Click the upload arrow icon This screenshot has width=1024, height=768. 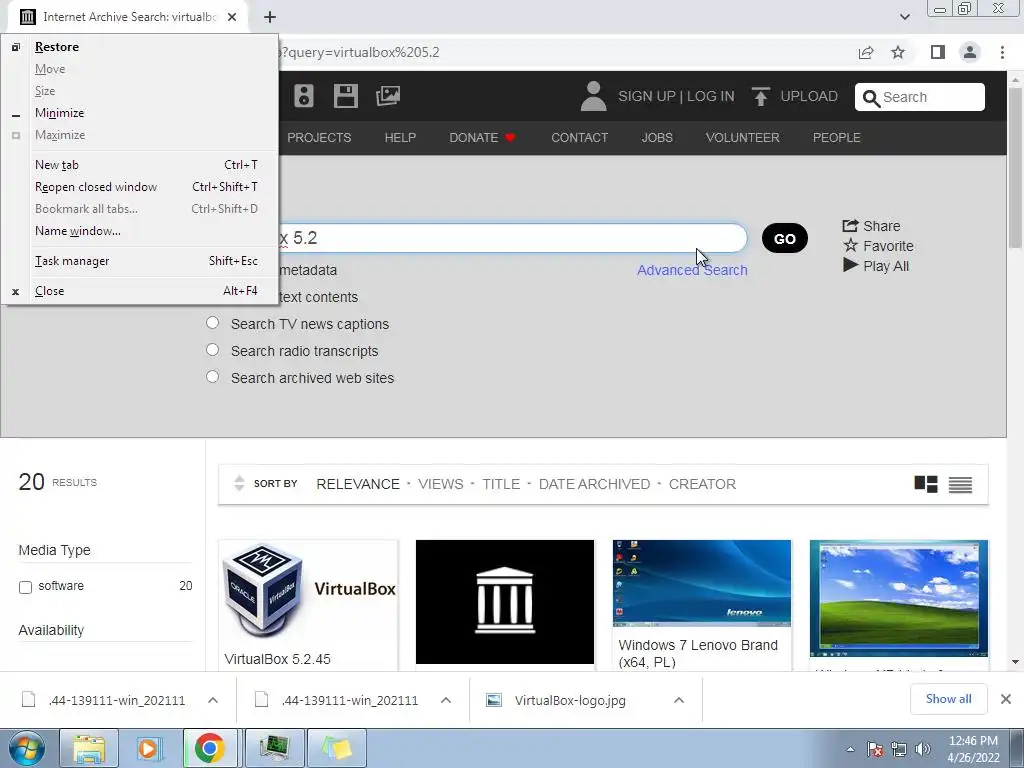click(760, 96)
